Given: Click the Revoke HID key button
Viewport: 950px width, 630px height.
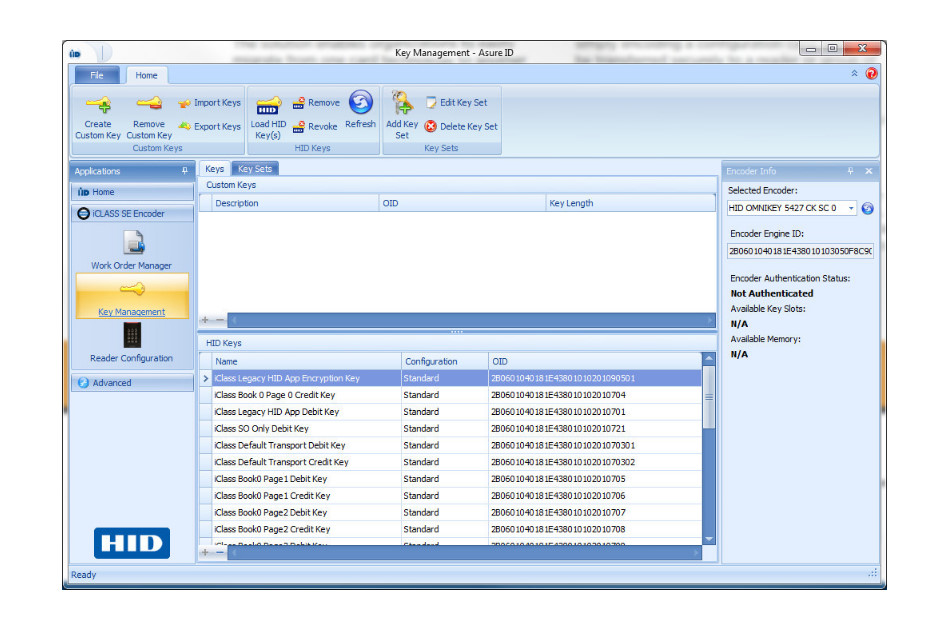Looking at the screenshot, I should pyautogui.click(x=315, y=127).
